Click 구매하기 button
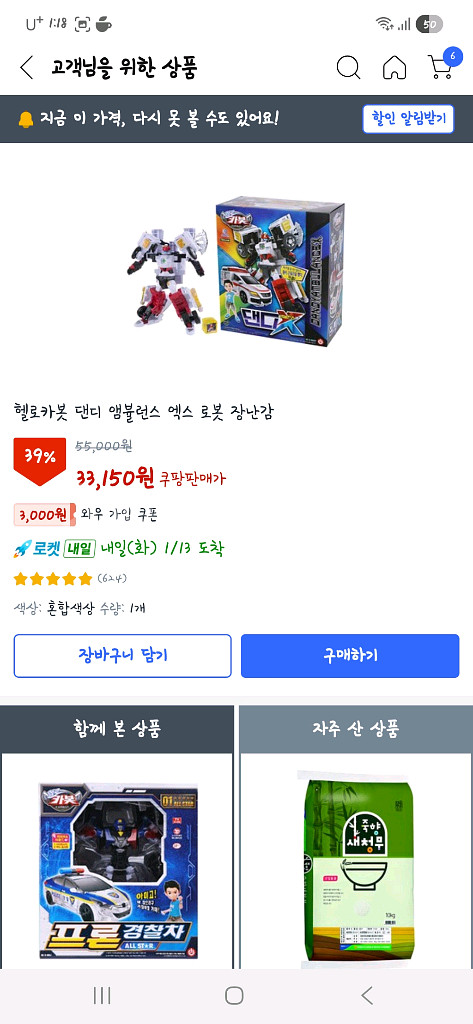Image resolution: width=473 pixels, height=1024 pixels. coord(350,656)
